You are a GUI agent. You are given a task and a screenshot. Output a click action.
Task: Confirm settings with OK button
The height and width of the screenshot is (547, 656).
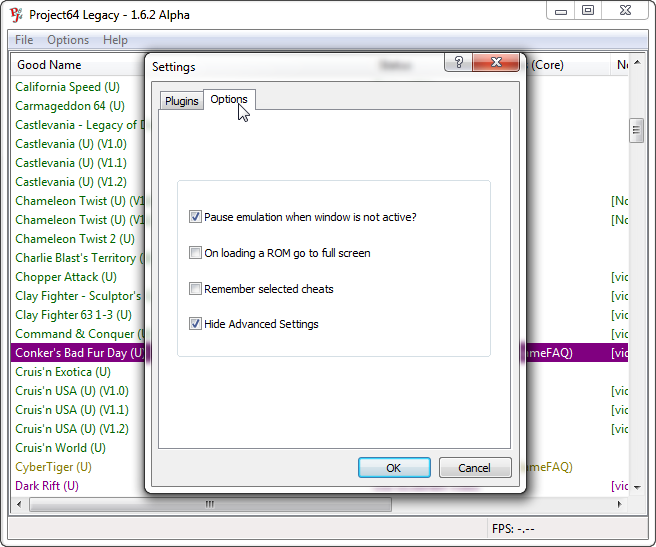(x=394, y=467)
